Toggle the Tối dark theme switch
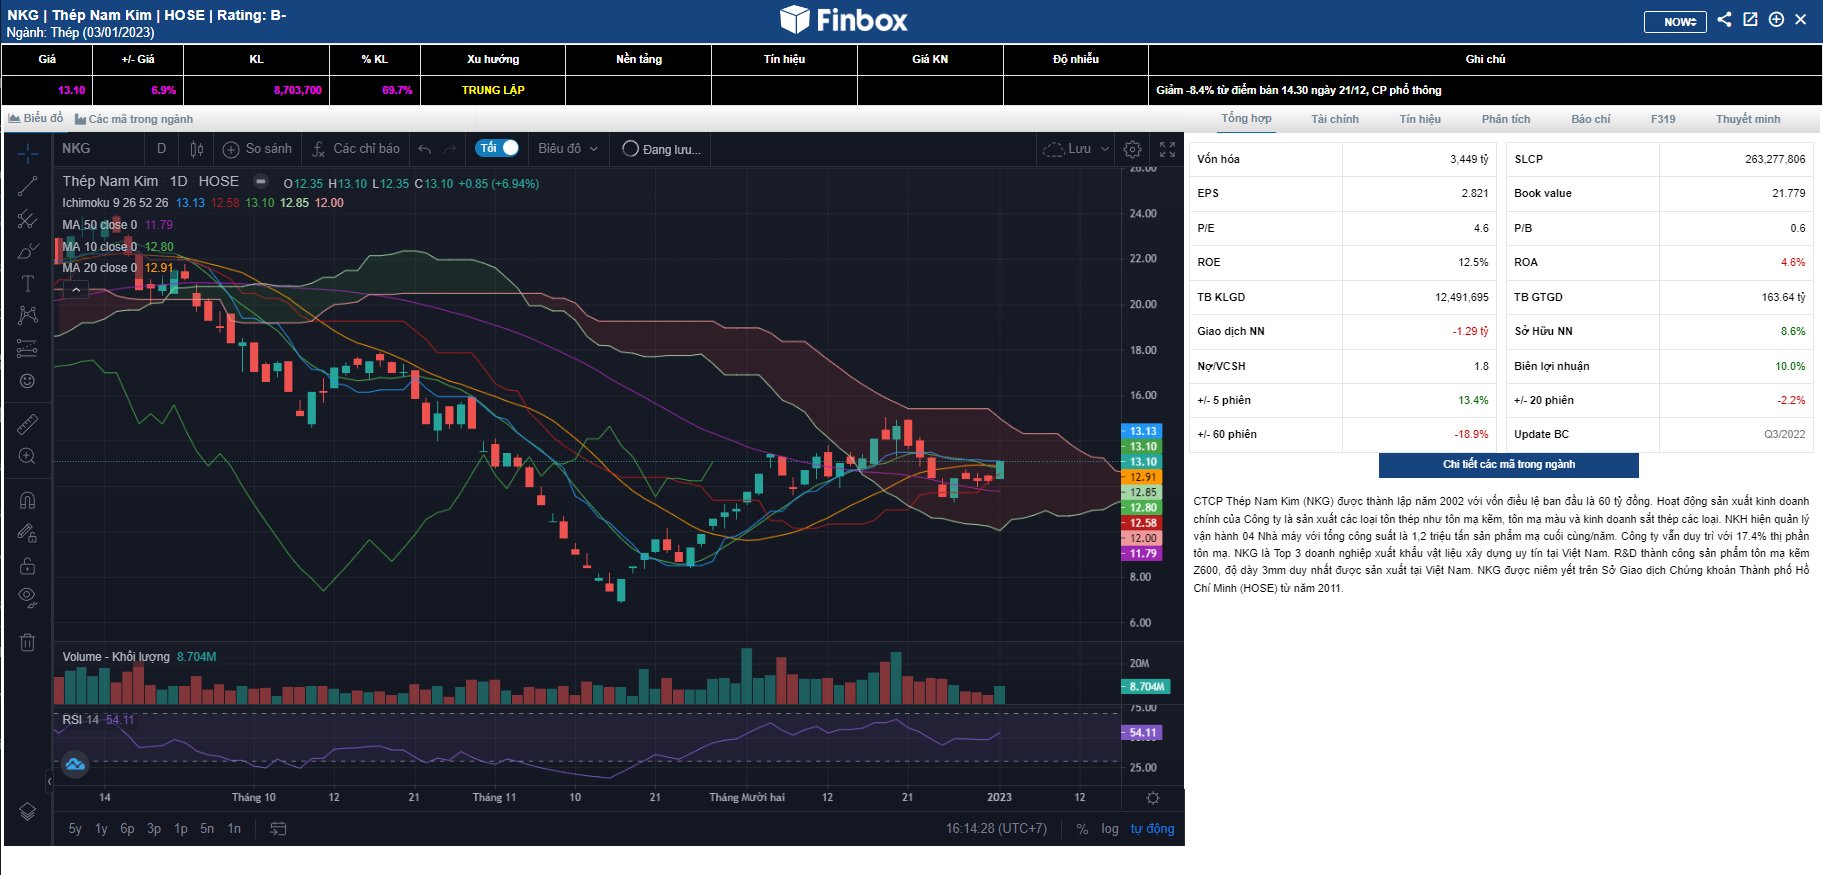Viewport: 1823px width, 875px height. [497, 148]
